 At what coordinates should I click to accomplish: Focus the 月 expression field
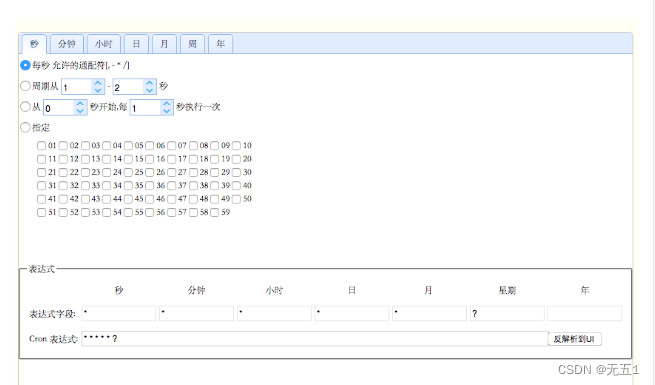[x=429, y=313]
